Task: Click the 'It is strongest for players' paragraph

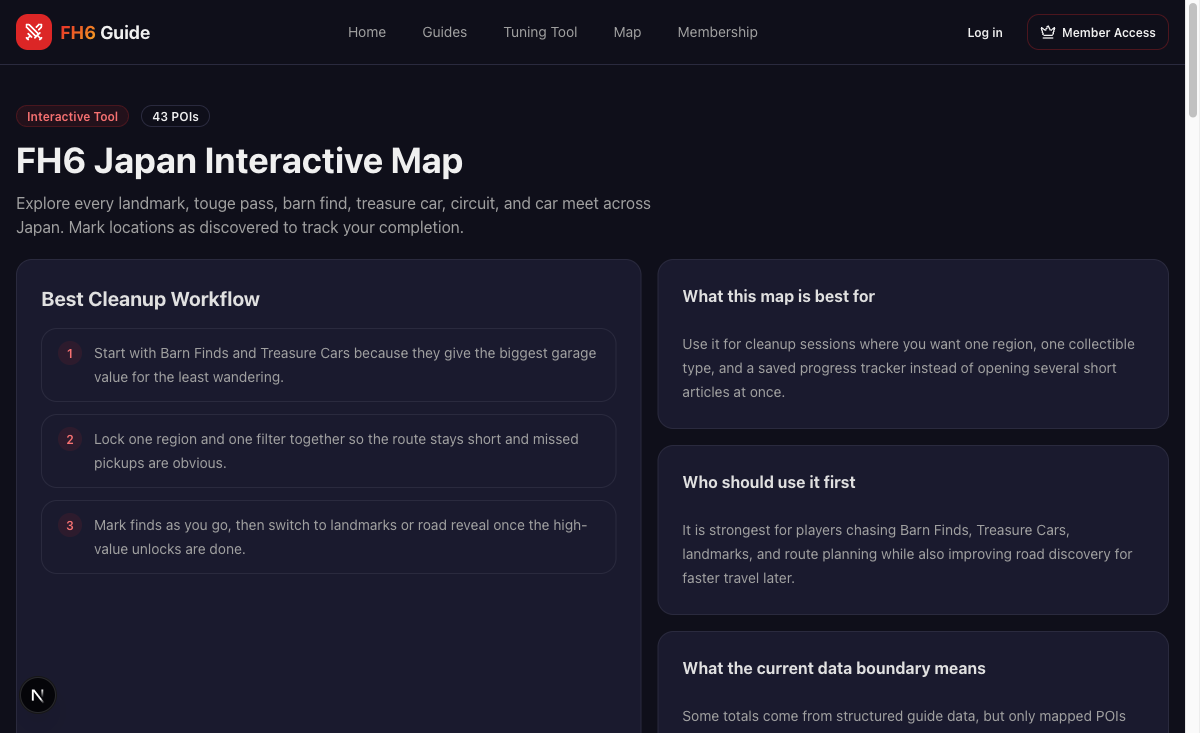Action: coord(907,554)
